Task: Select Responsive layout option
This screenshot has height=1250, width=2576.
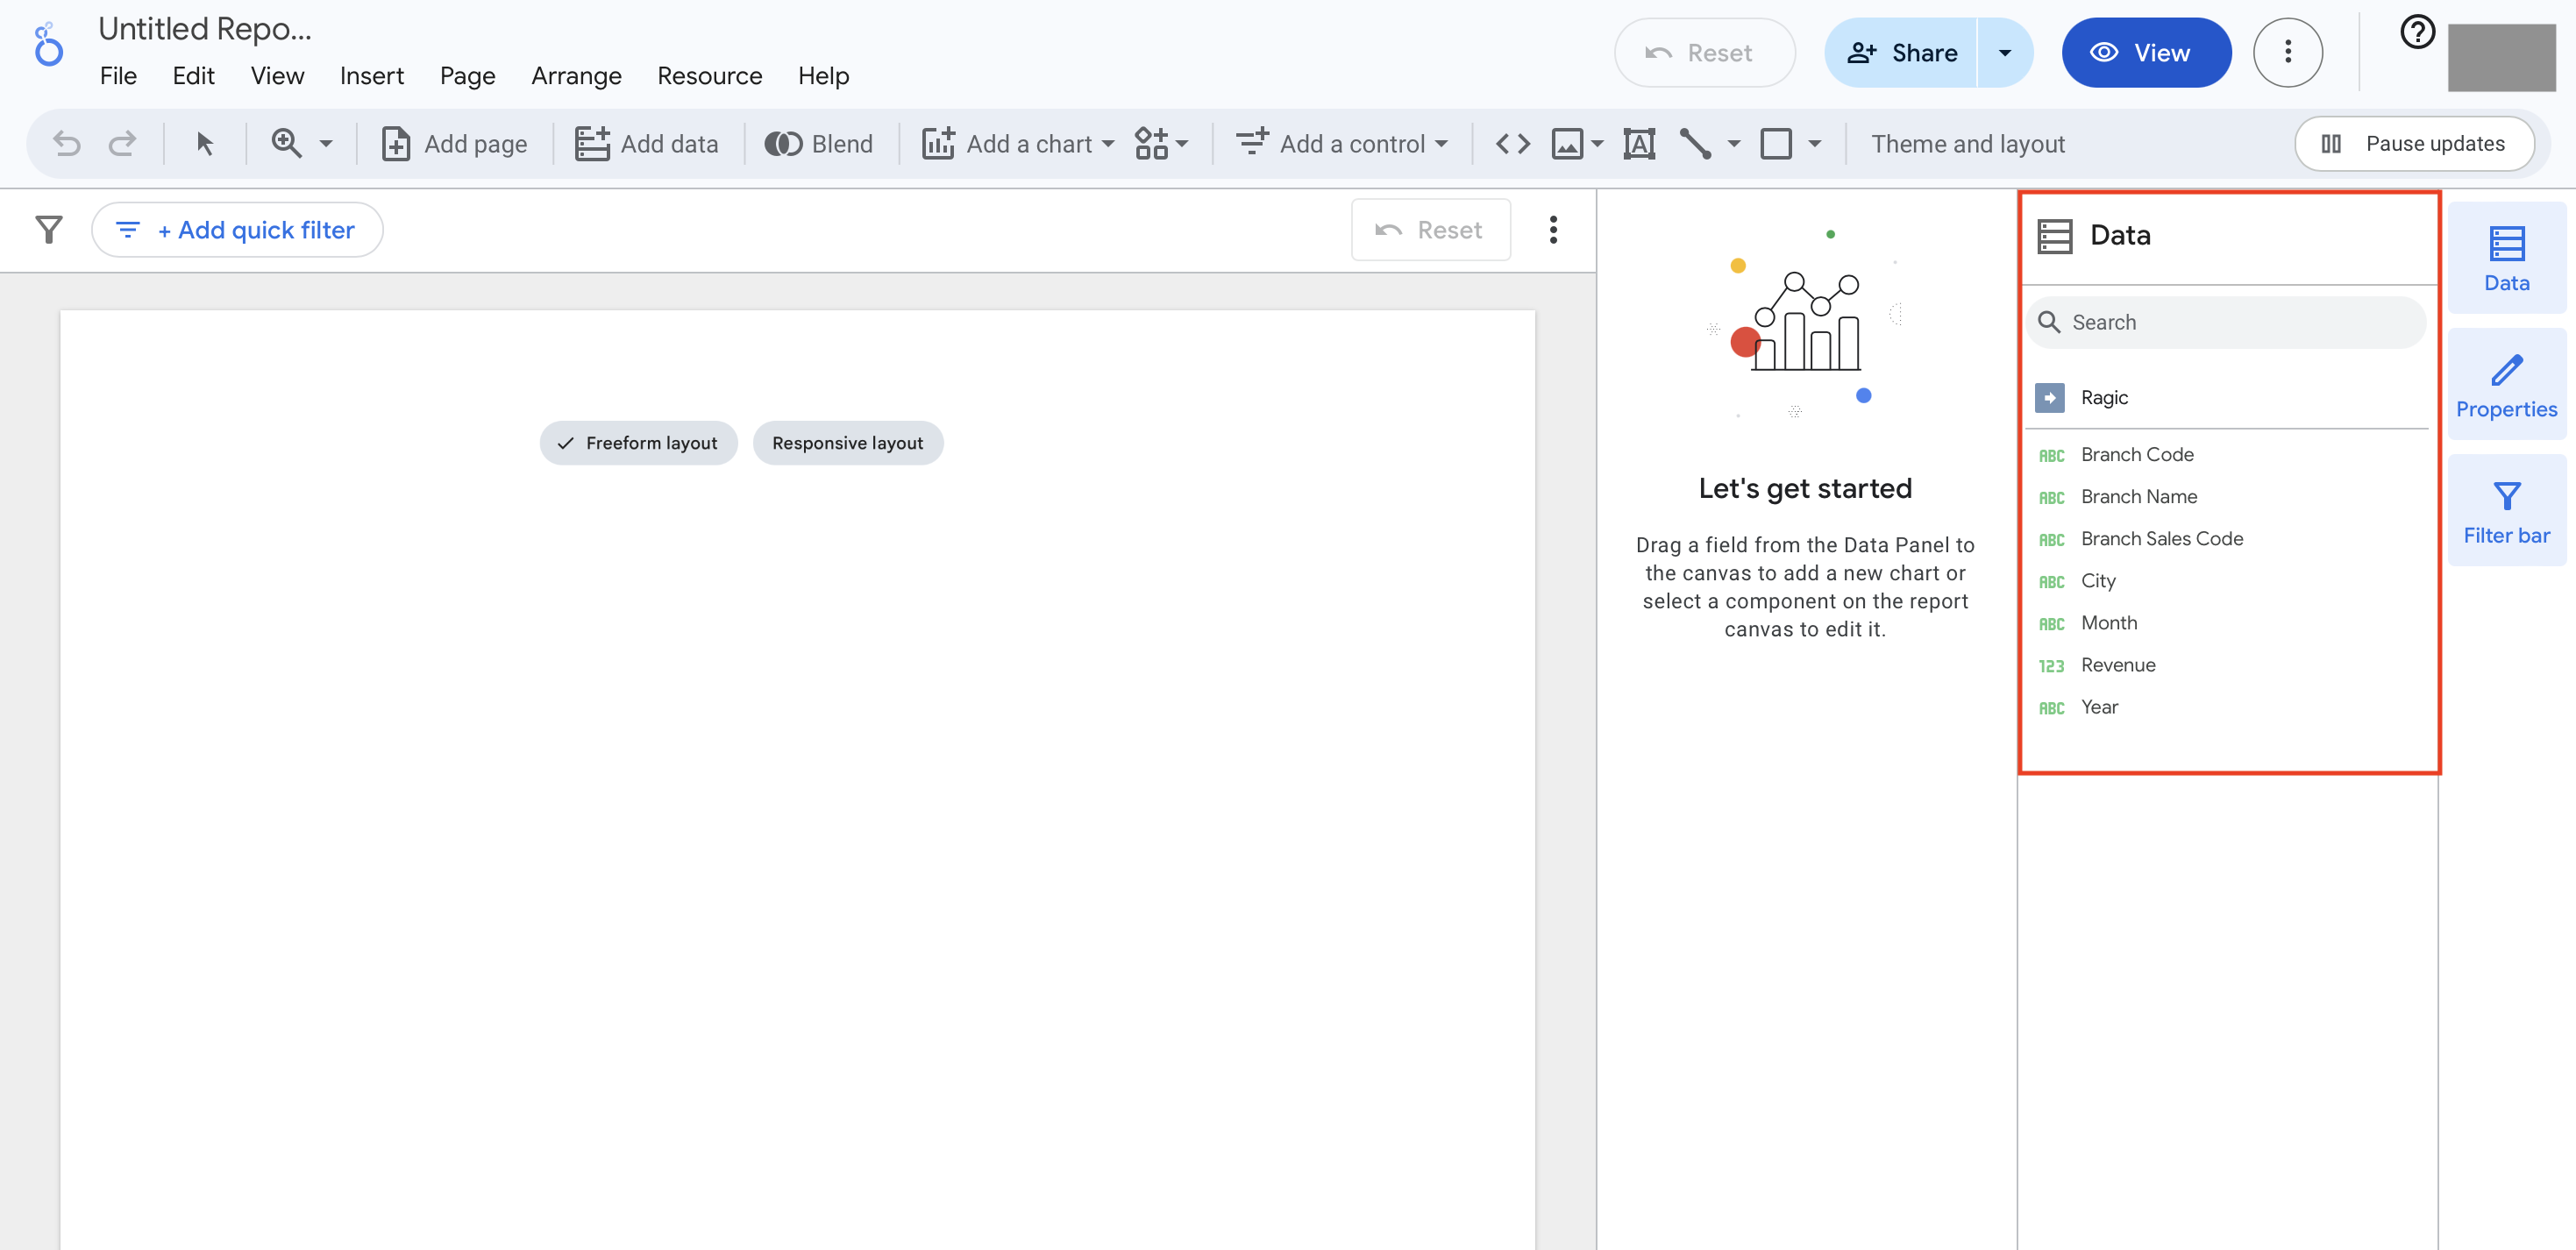Action: 847,443
